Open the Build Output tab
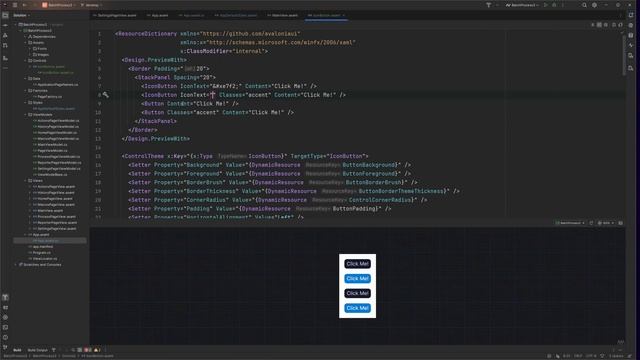 pyautogui.click(x=38, y=350)
